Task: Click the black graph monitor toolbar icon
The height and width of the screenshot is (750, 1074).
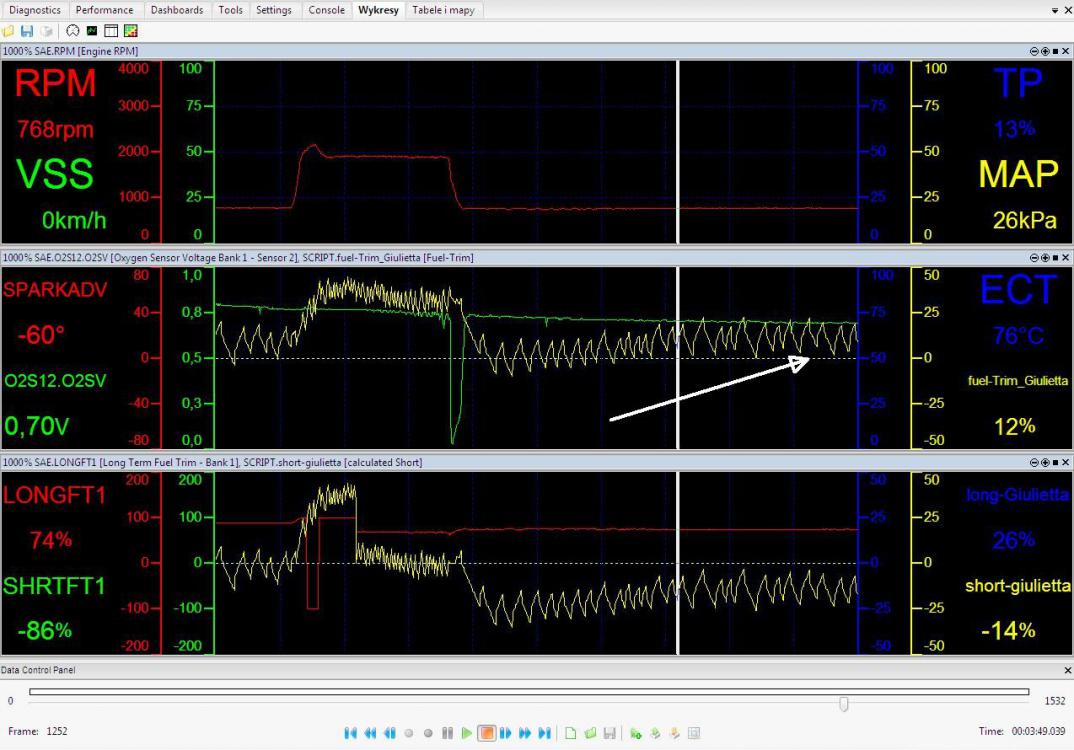Action: pos(92,31)
